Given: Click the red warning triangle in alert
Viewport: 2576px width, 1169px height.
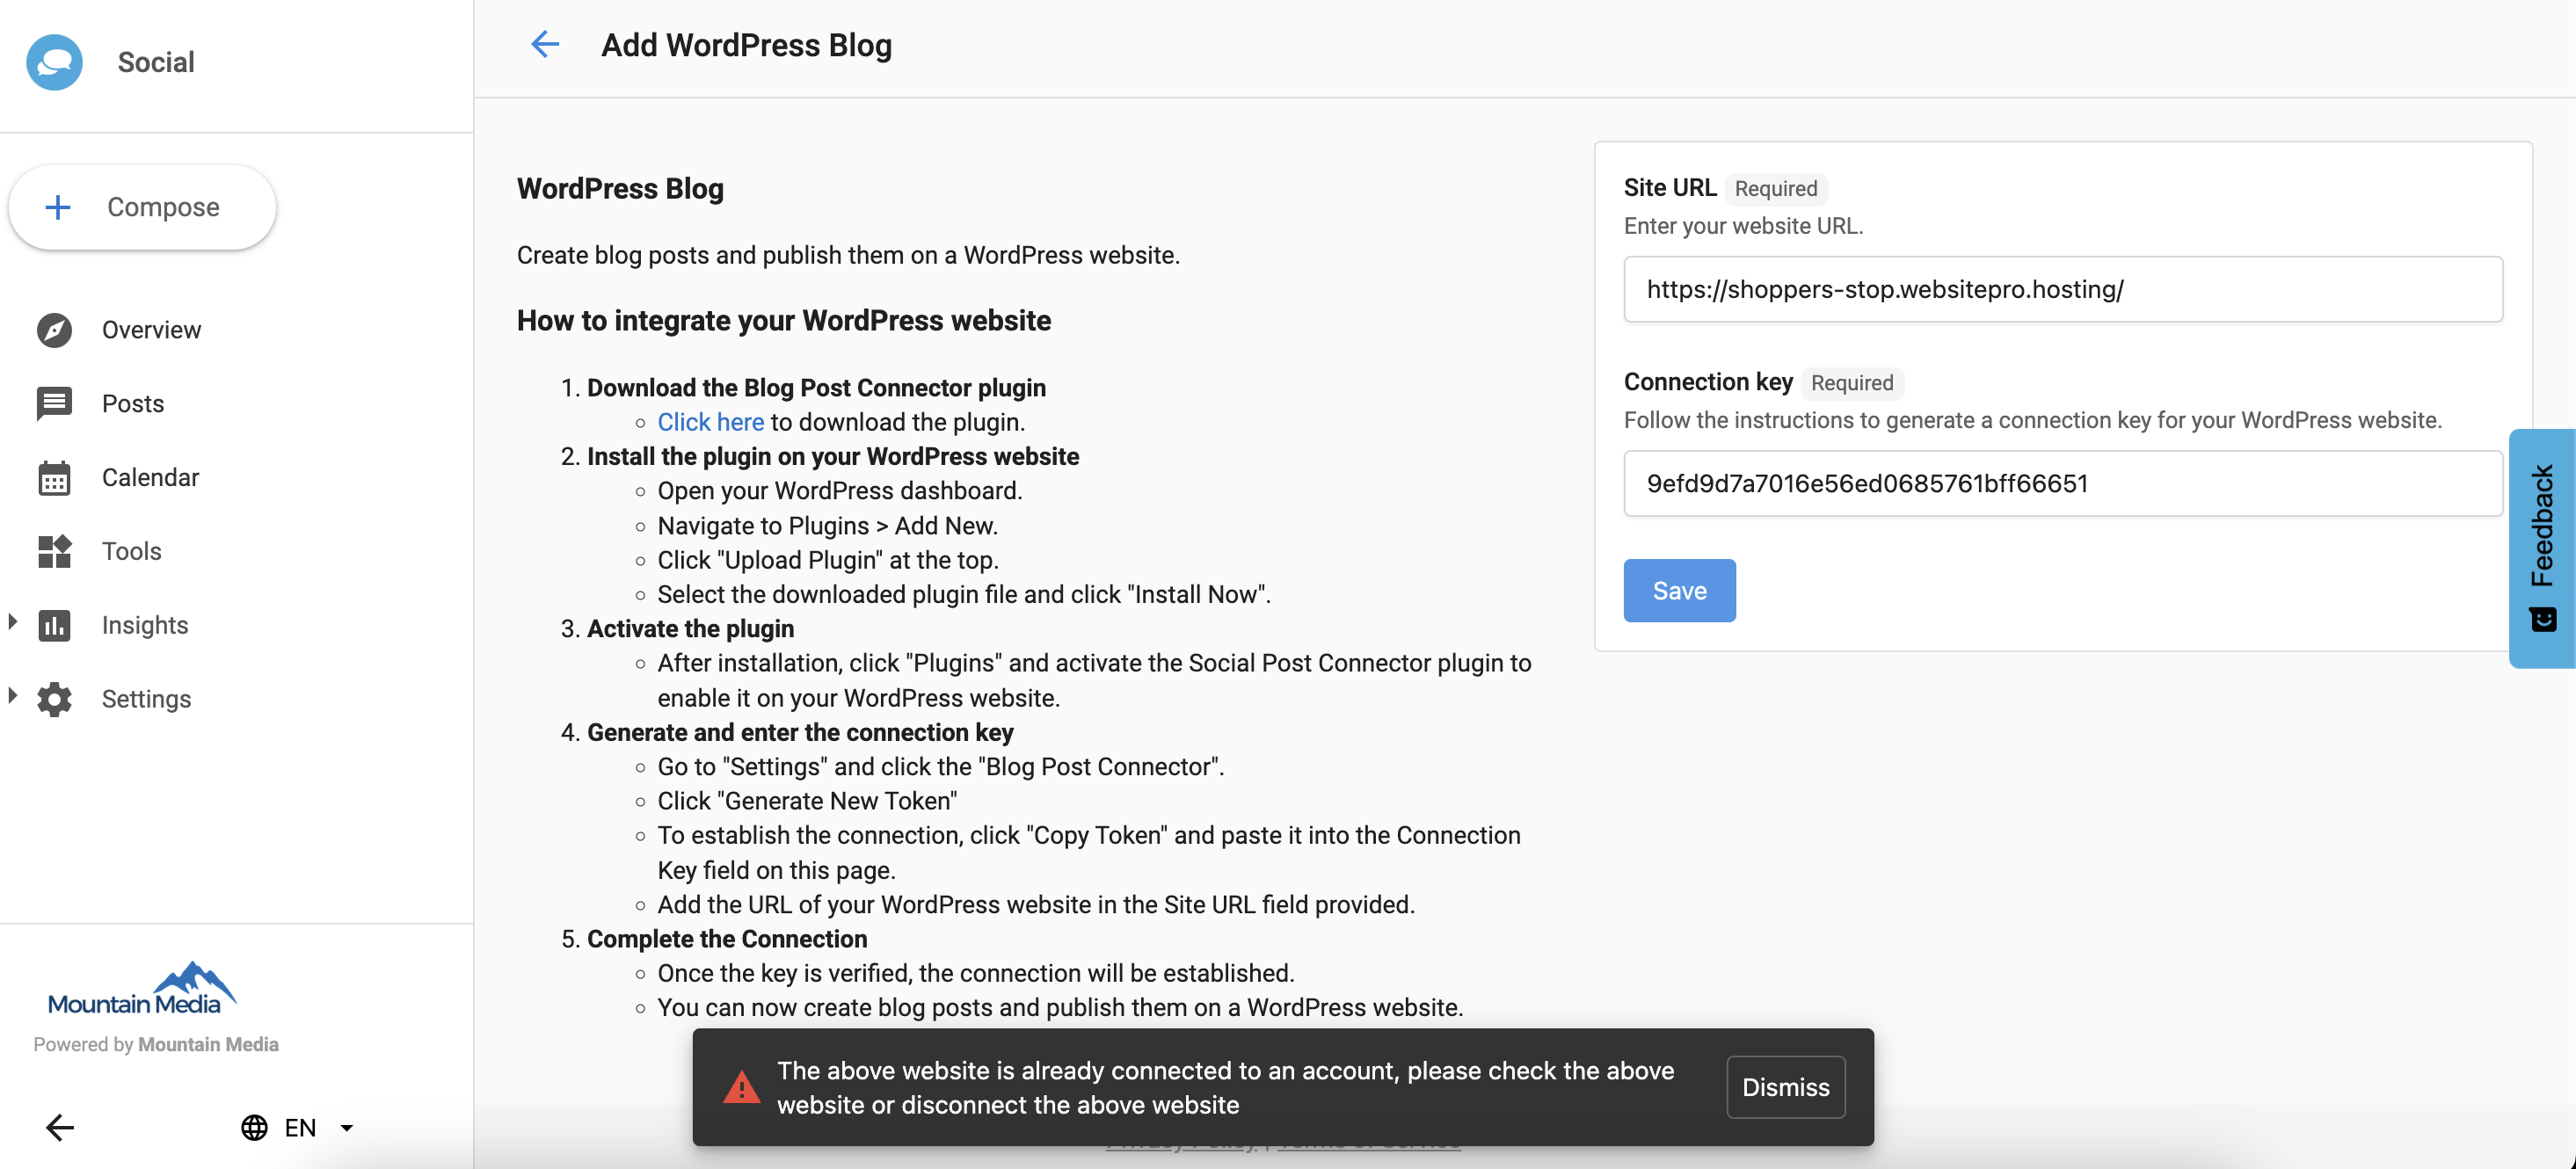Looking at the screenshot, I should click(741, 1086).
